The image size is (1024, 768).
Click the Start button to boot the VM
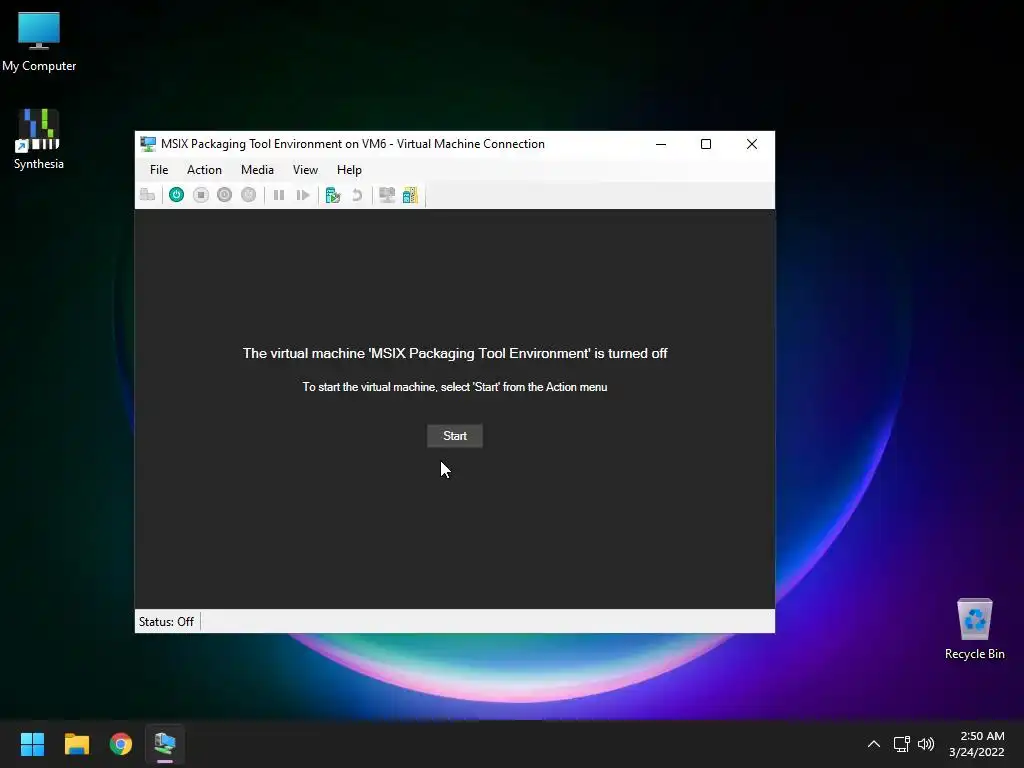click(455, 436)
